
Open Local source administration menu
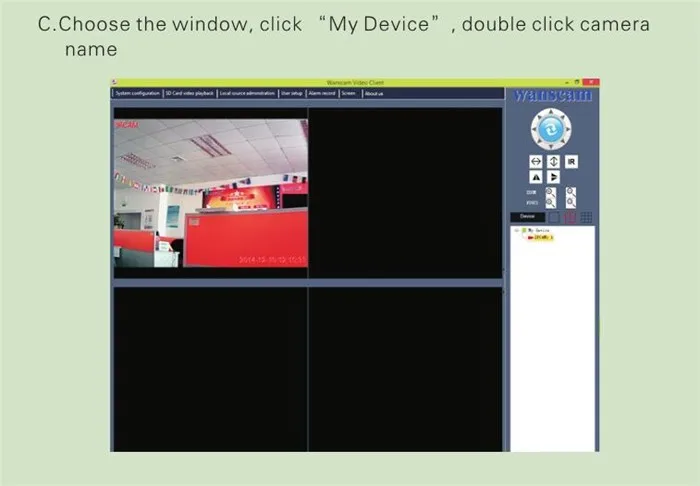(x=247, y=93)
